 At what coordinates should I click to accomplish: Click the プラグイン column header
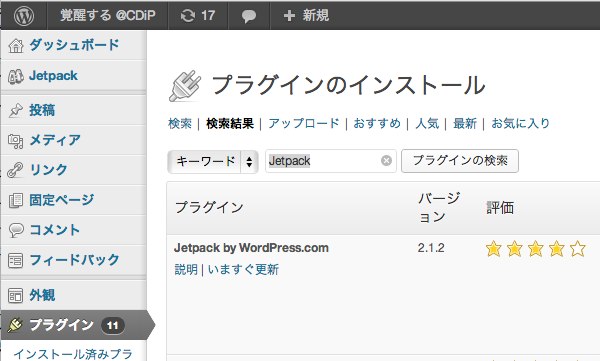pos(209,207)
